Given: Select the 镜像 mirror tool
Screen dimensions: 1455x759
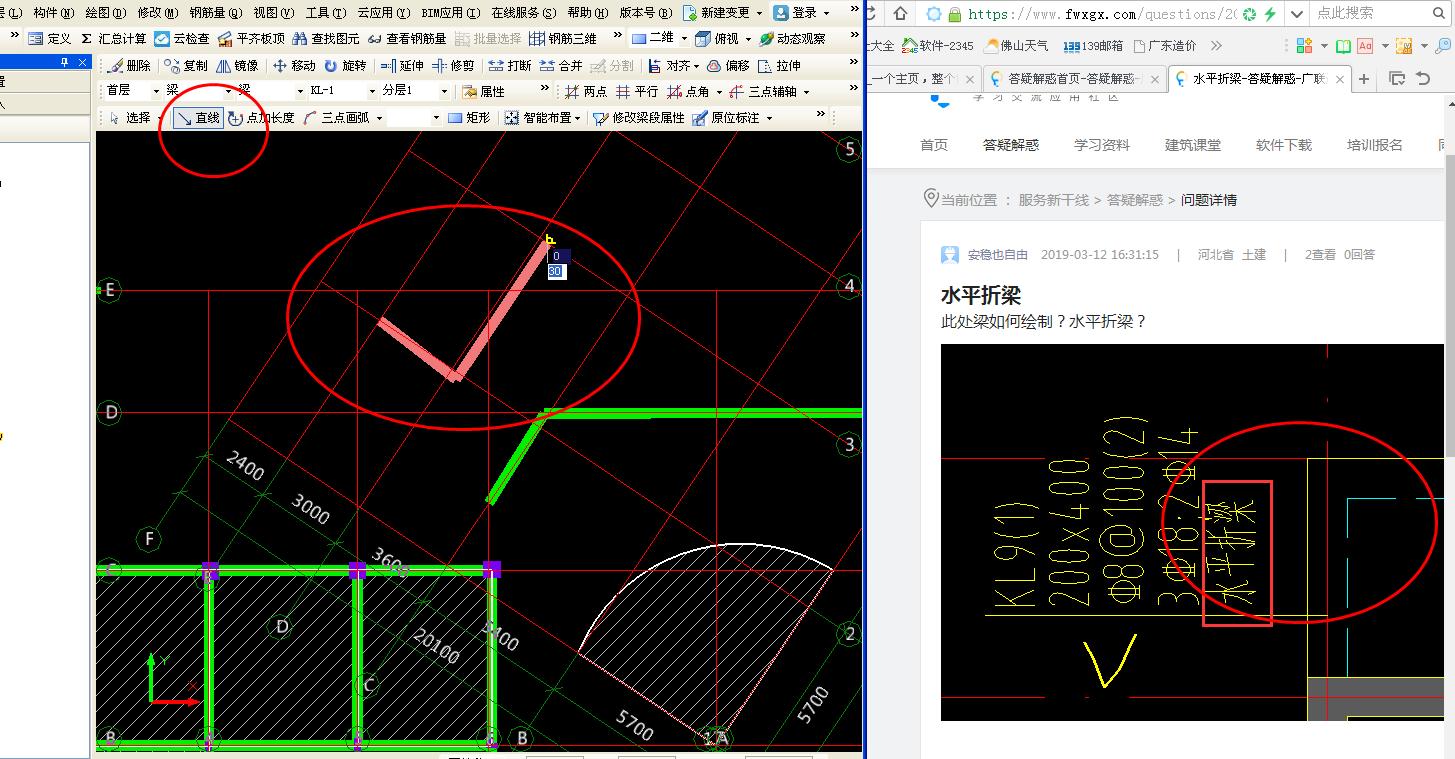Looking at the screenshot, I should 237,65.
